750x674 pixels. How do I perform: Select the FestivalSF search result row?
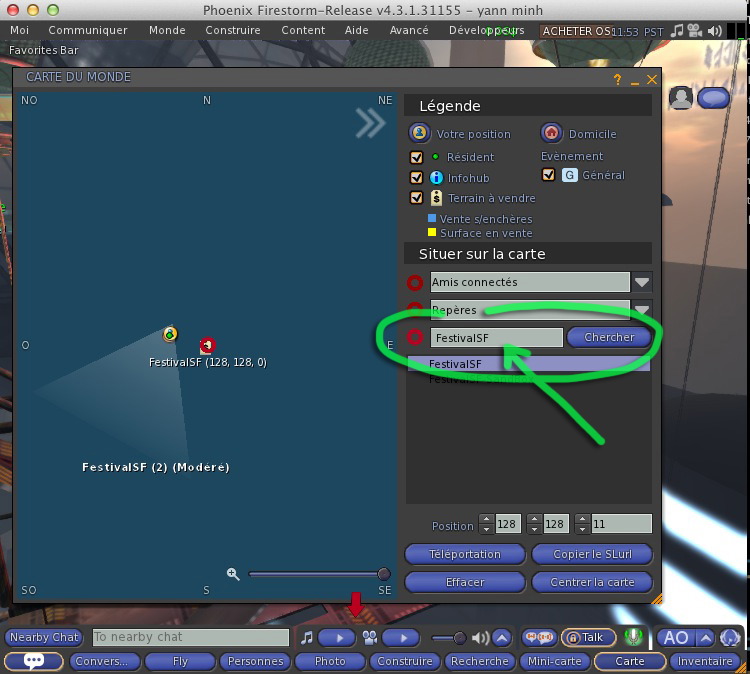[528, 364]
